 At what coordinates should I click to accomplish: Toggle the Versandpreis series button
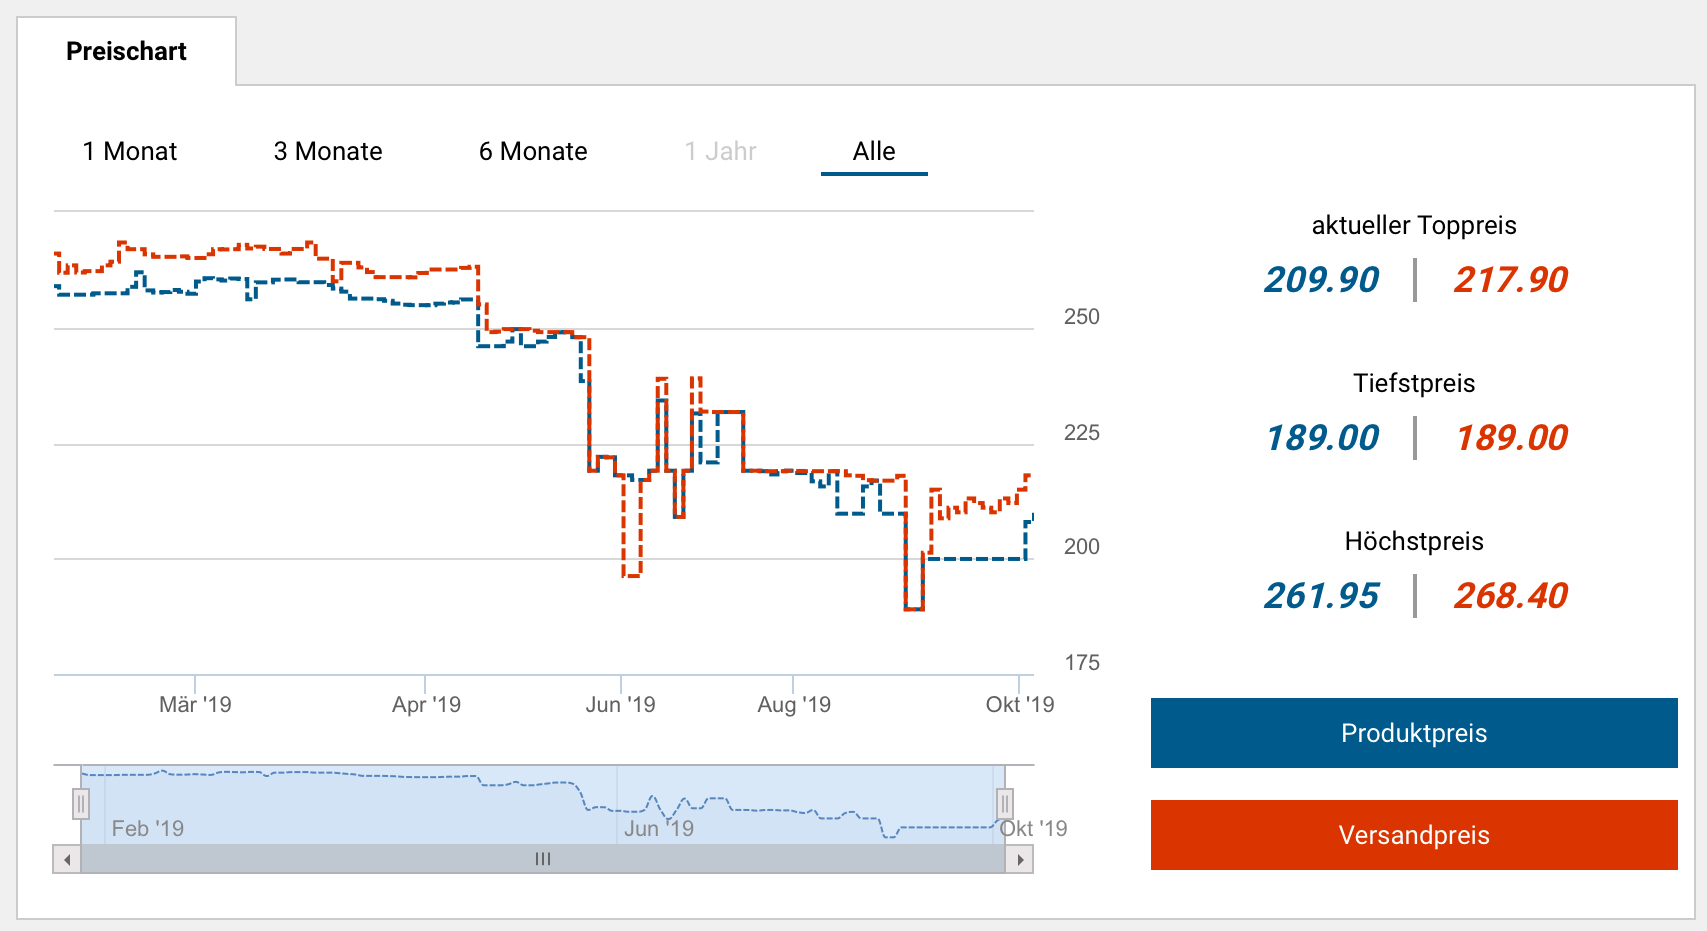point(1414,835)
